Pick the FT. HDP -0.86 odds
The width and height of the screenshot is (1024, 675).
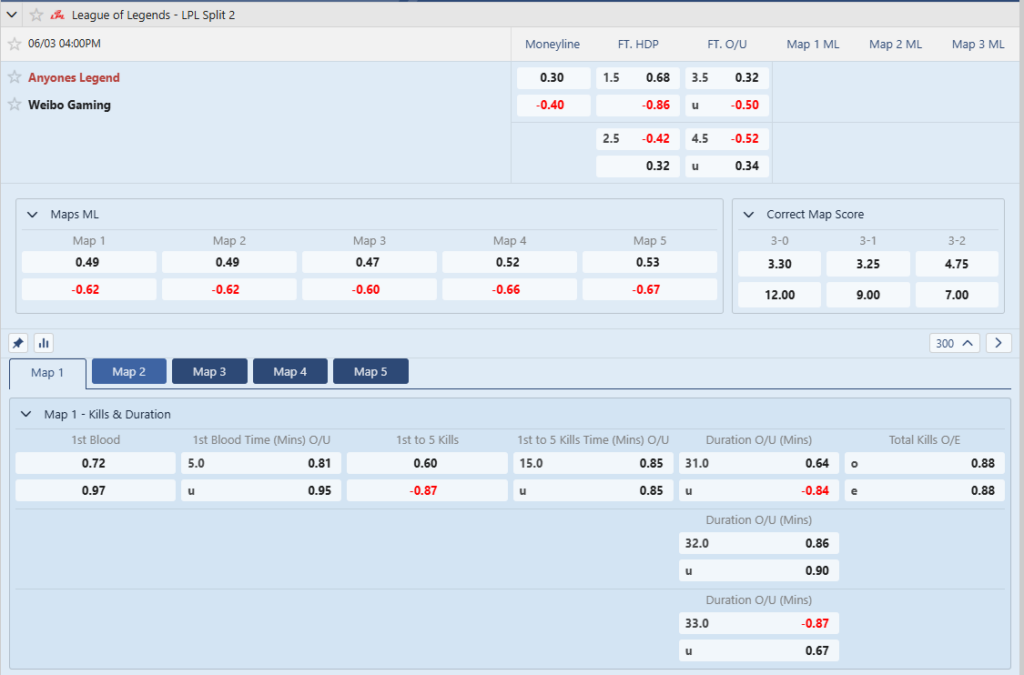637,105
